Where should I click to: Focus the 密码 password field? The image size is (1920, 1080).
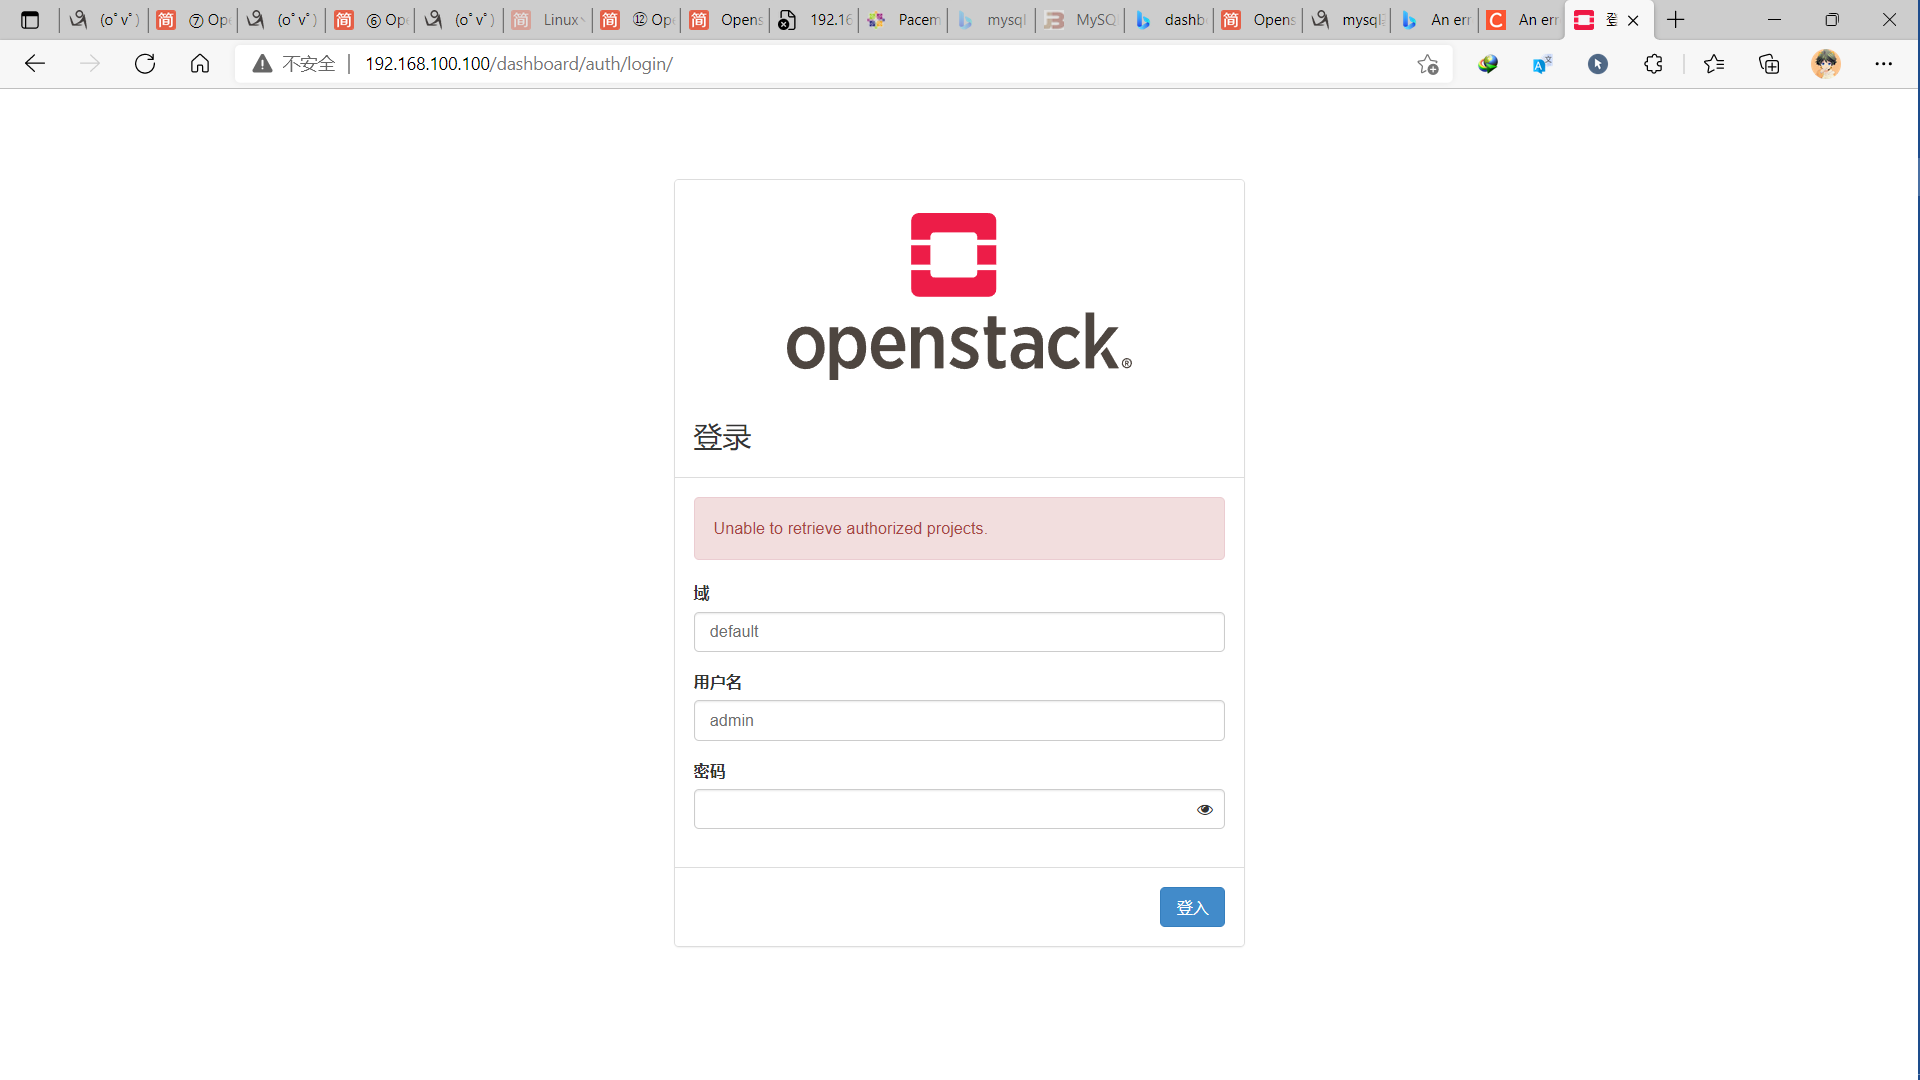(940, 809)
